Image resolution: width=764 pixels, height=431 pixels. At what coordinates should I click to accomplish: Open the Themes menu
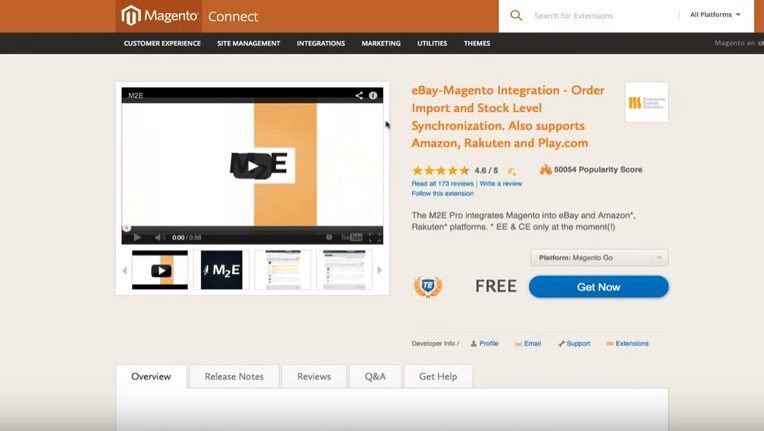[477, 43]
